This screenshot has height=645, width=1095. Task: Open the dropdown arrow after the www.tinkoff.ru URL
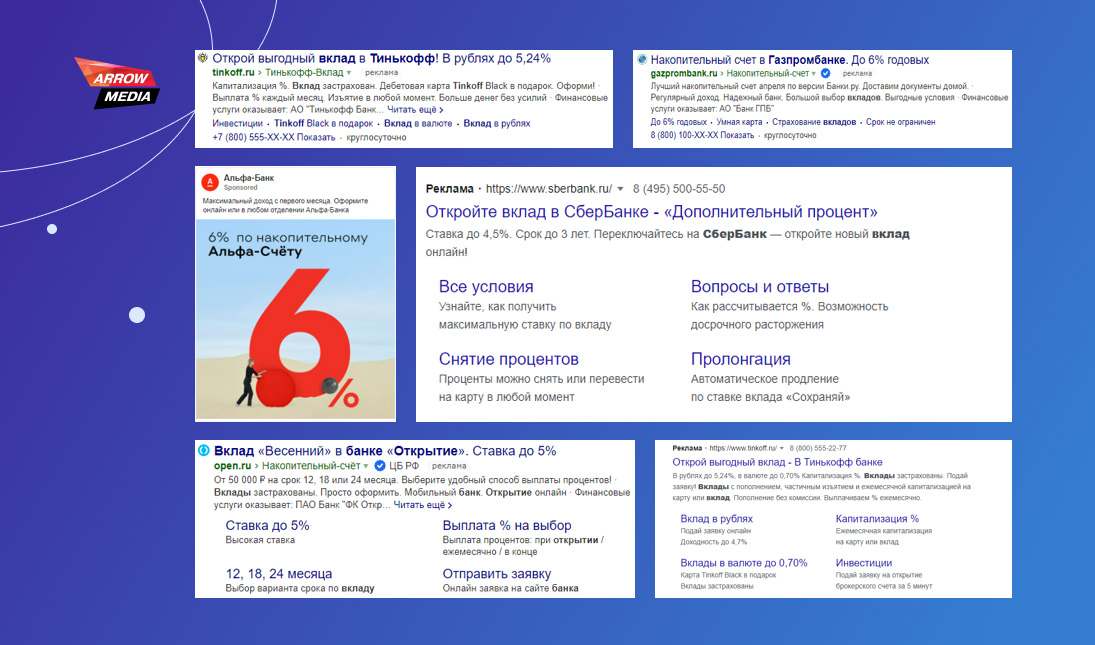coord(782,448)
